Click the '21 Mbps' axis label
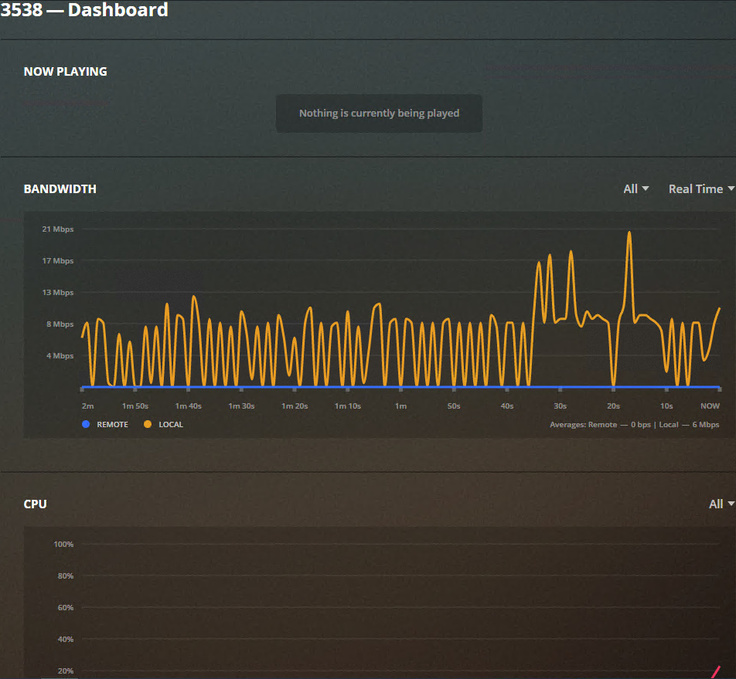This screenshot has width=736, height=679. [58, 229]
